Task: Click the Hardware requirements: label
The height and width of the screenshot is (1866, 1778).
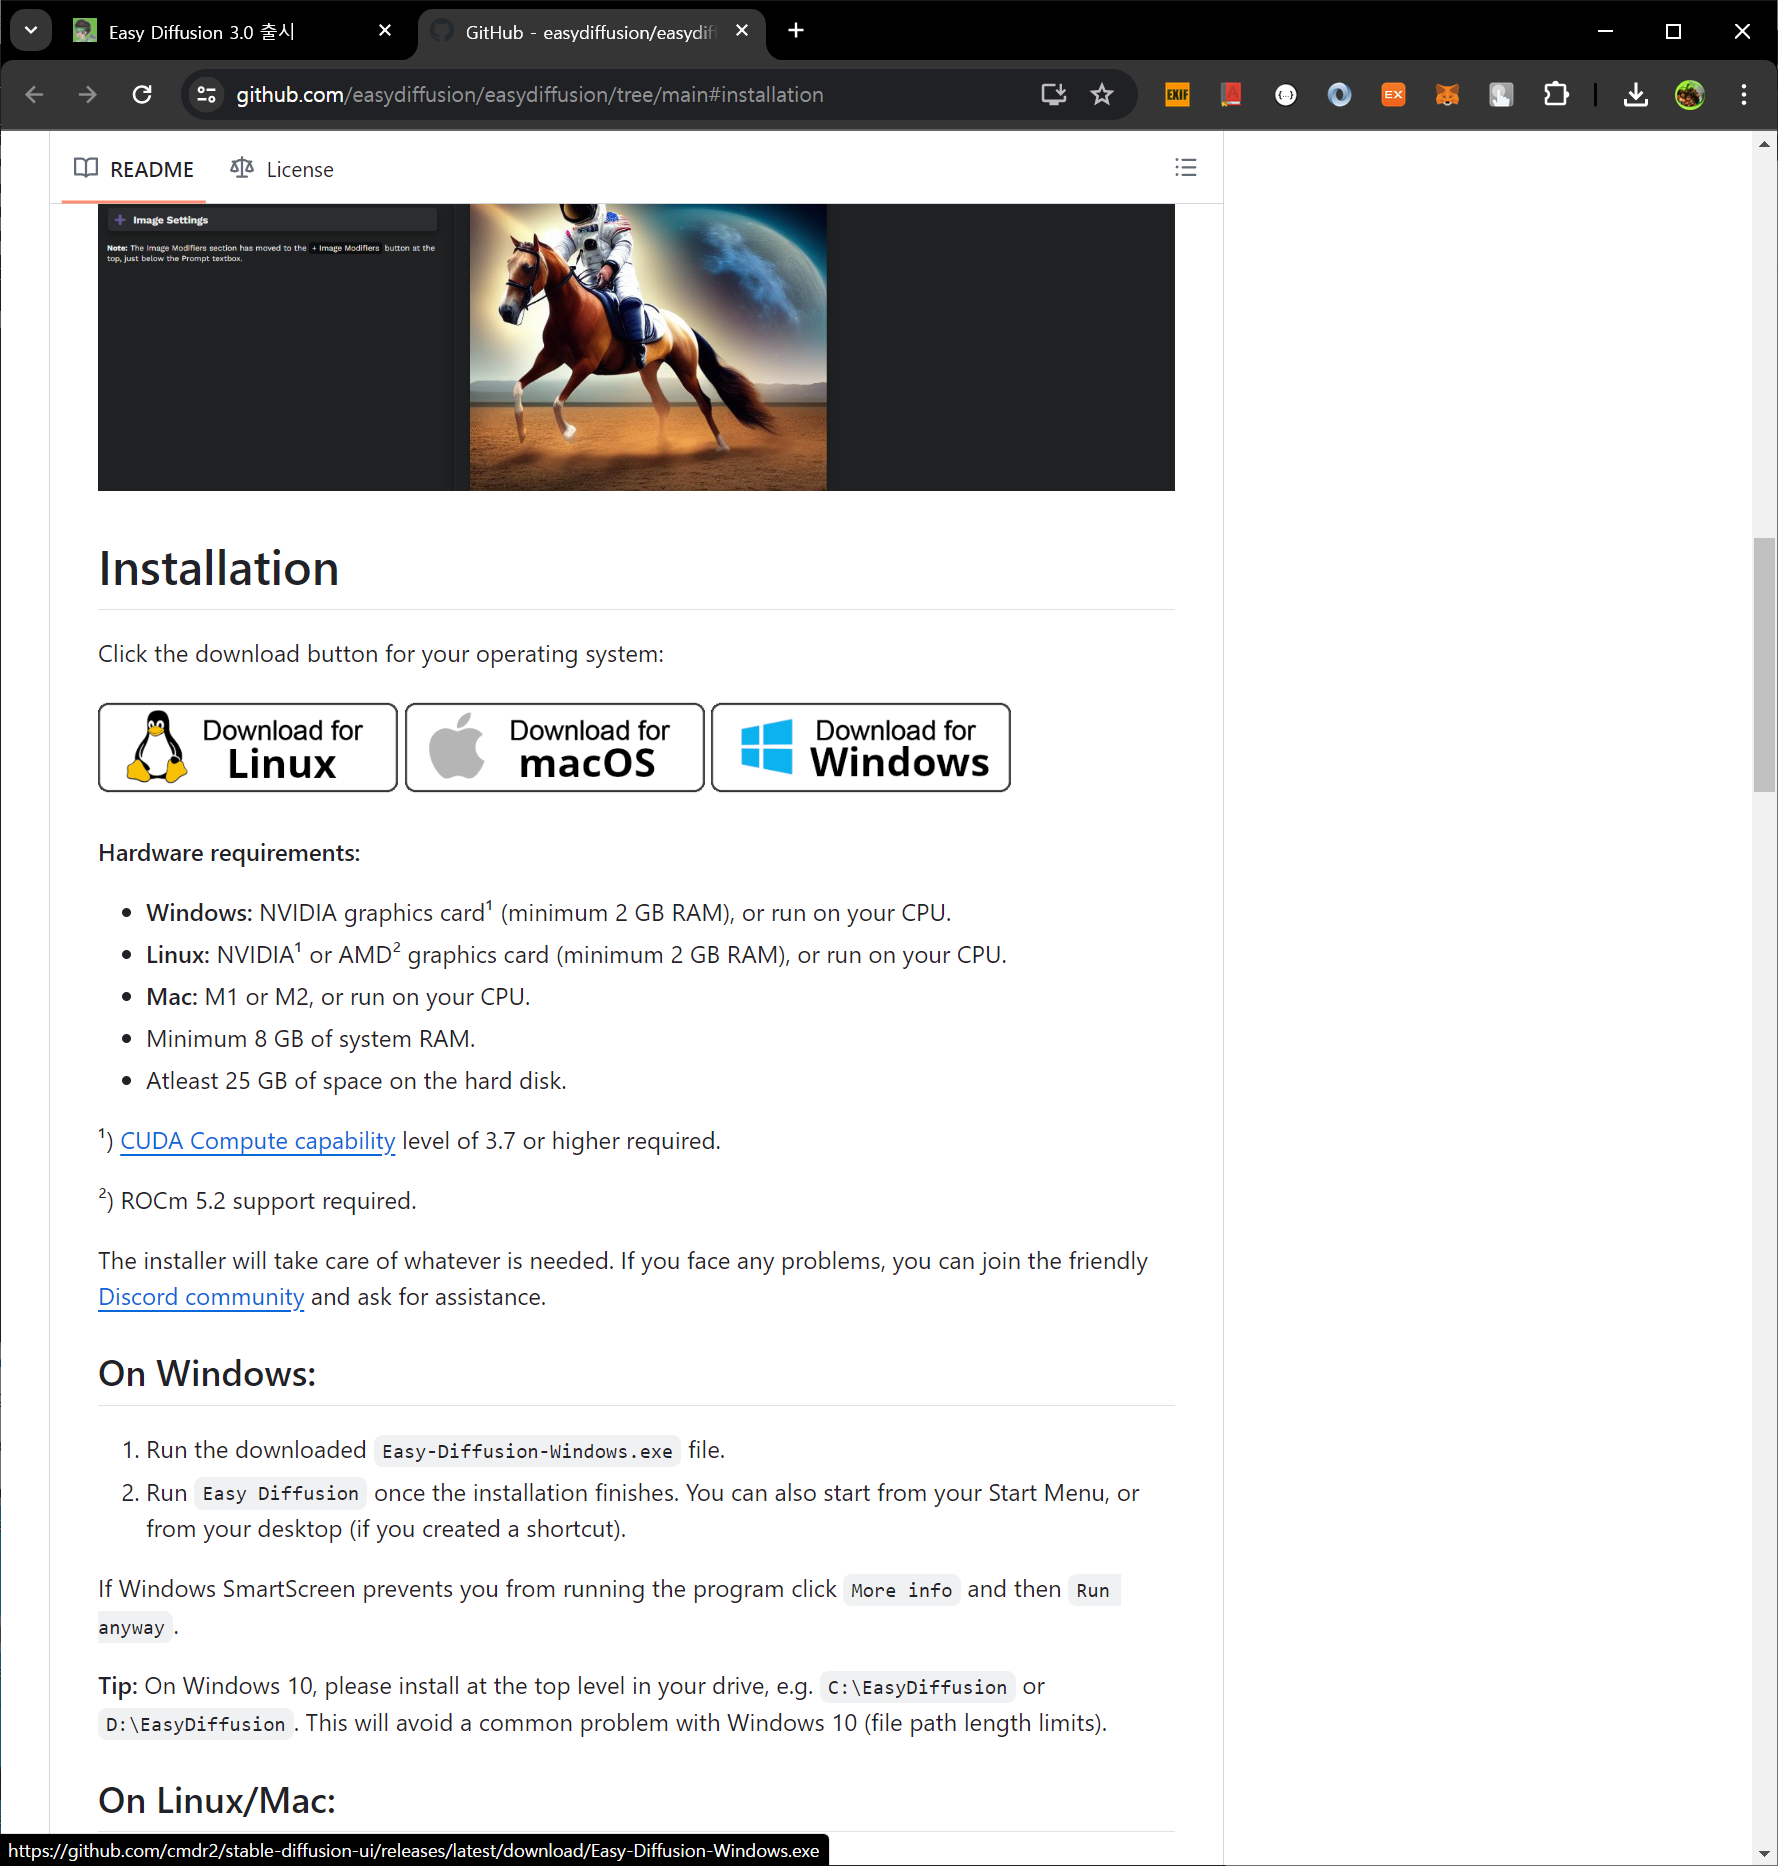Action: (x=229, y=853)
